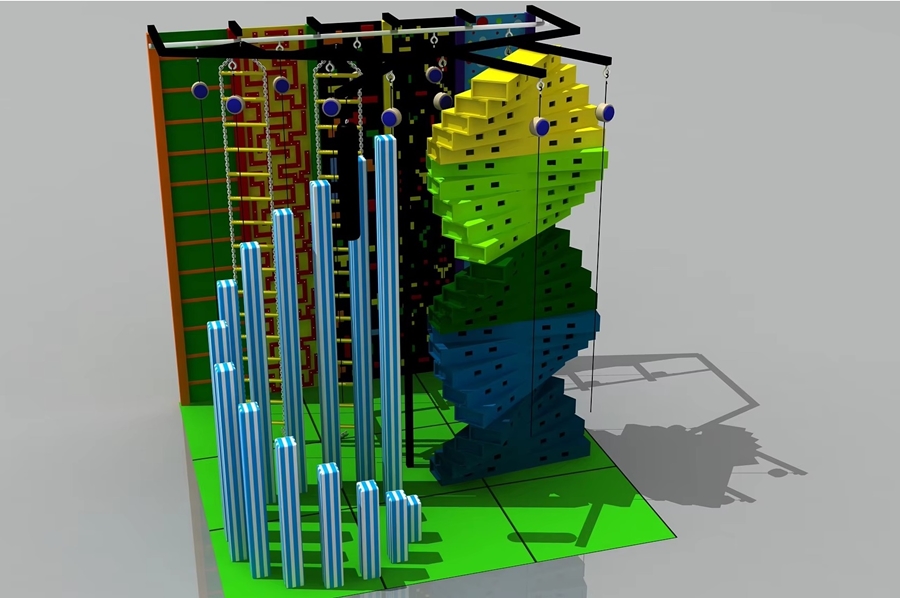
Task: Click the red maze-pattern climbing wall
Action: [x=276, y=207]
